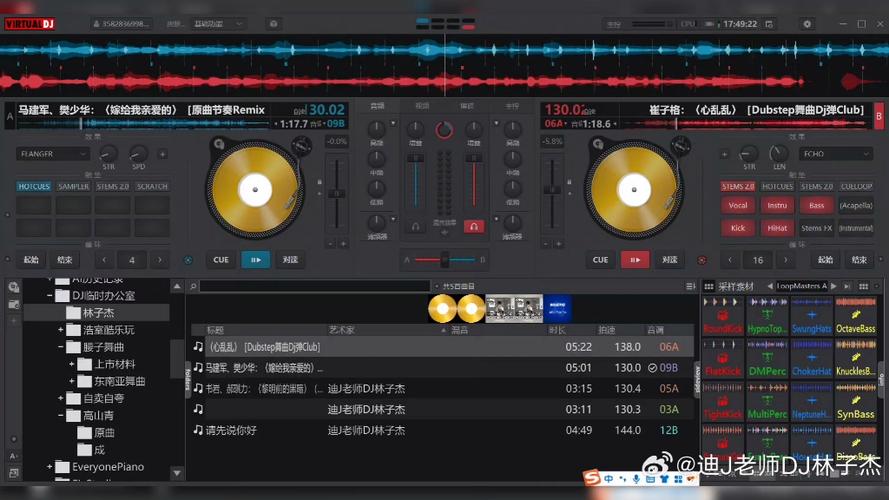This screenshot has width=889, height=500.
Task: Trigger the OctaveBass sampler pad
Action: click(x=856, y=316)
